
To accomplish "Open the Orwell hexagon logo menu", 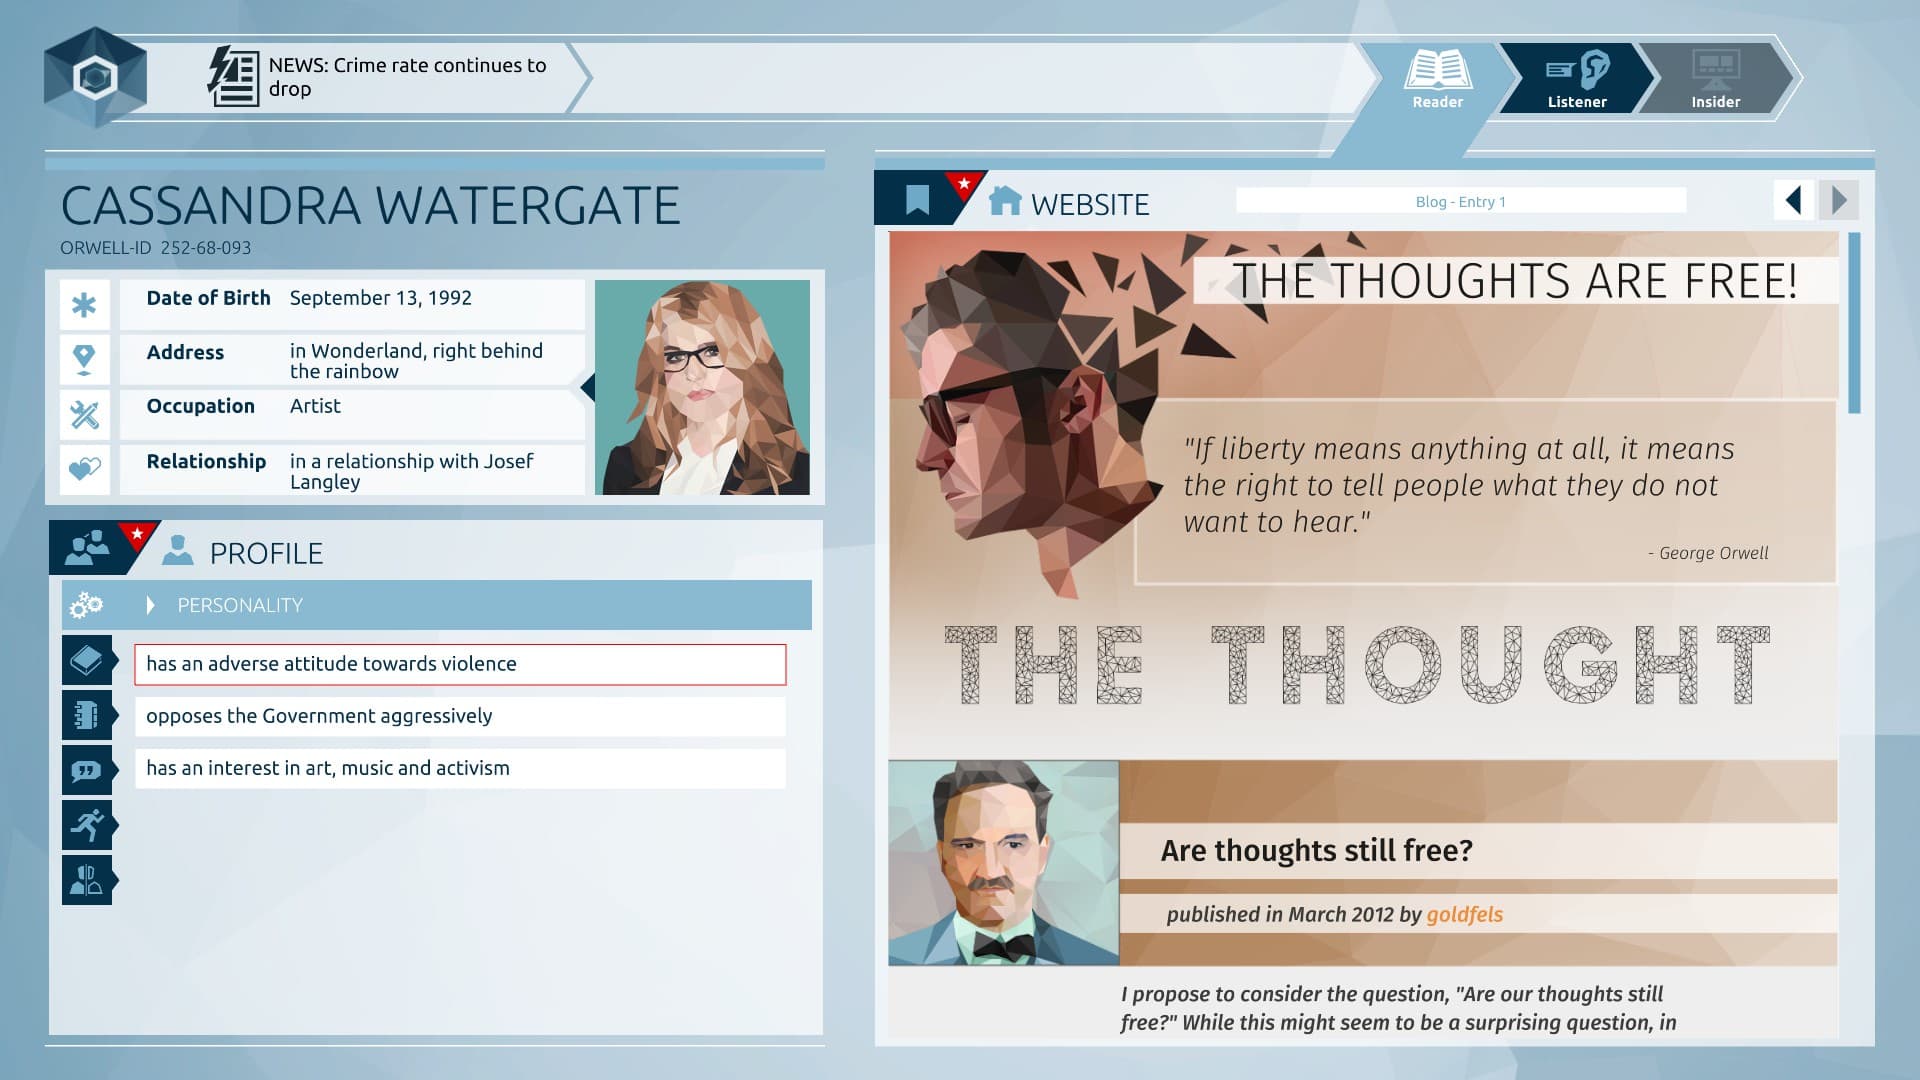I will (97, 75).
